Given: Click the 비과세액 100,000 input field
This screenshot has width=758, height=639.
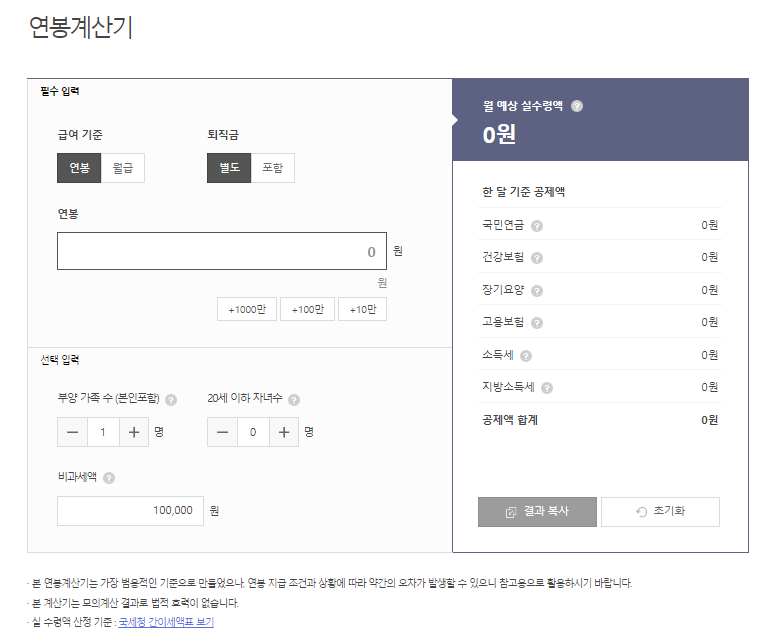Looking at the screenshot, I should coord(131,511).
